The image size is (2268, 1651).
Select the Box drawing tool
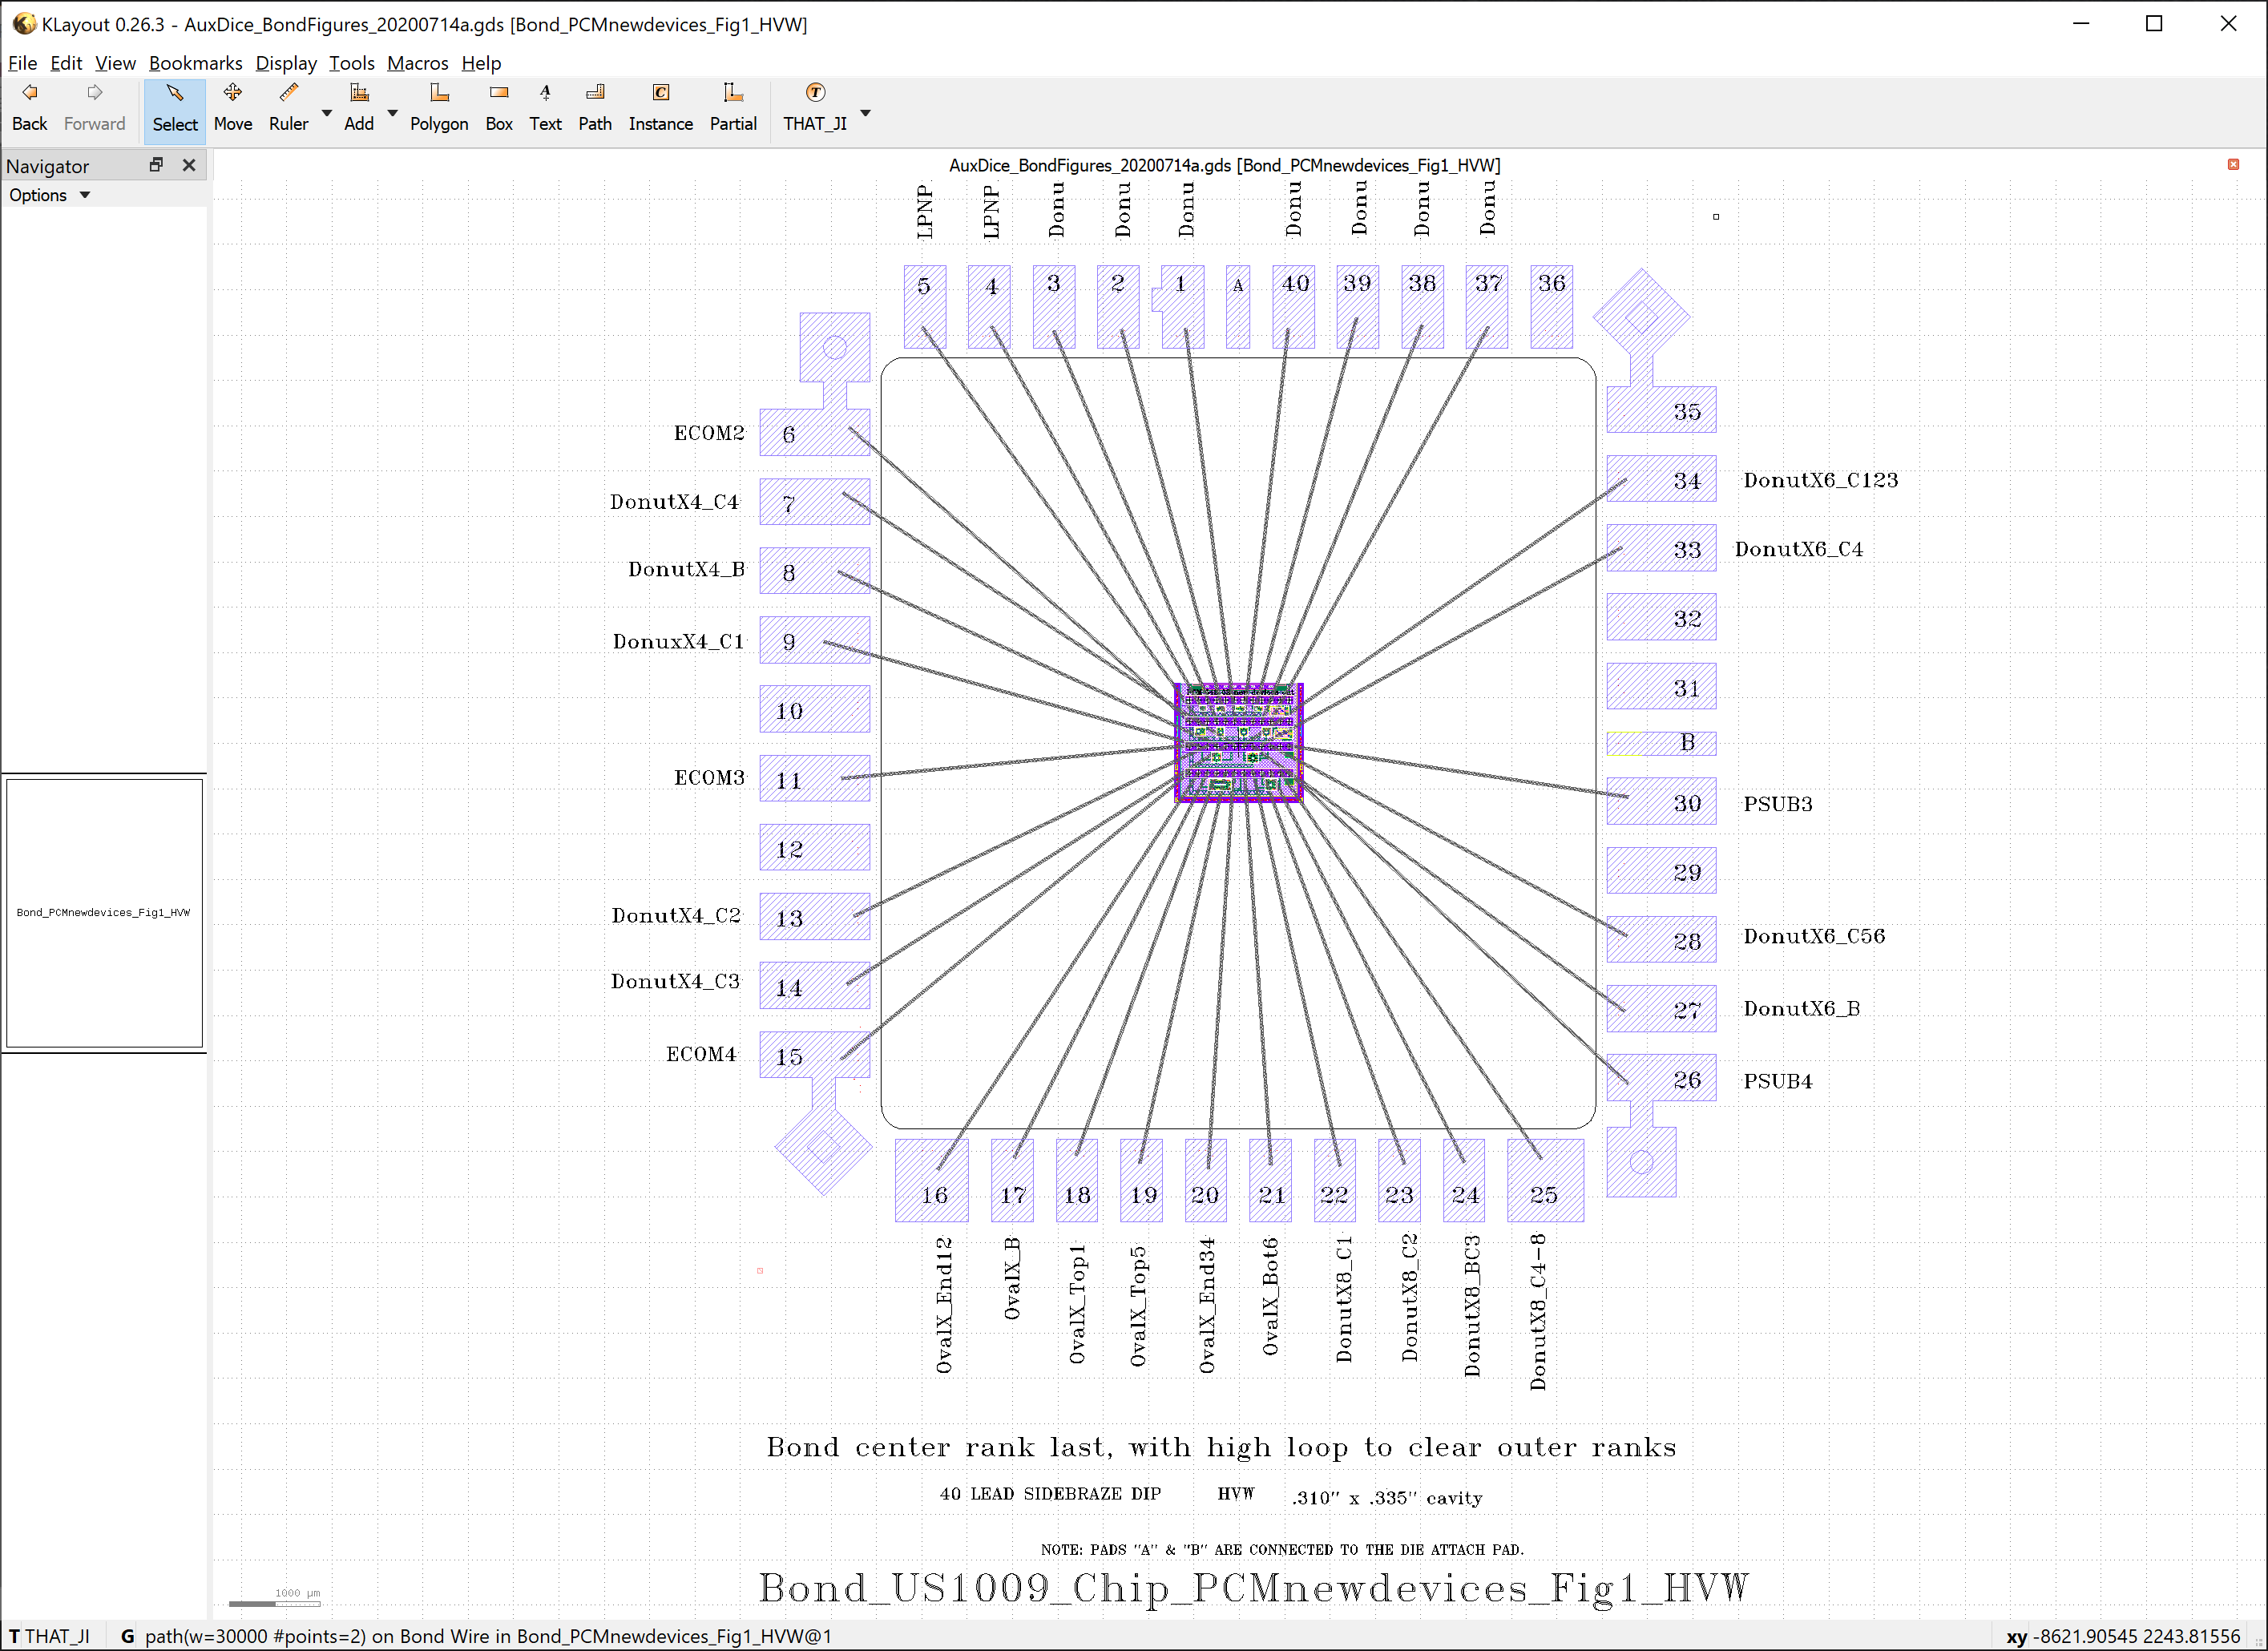pyautogui.click(x=498, y=107)
